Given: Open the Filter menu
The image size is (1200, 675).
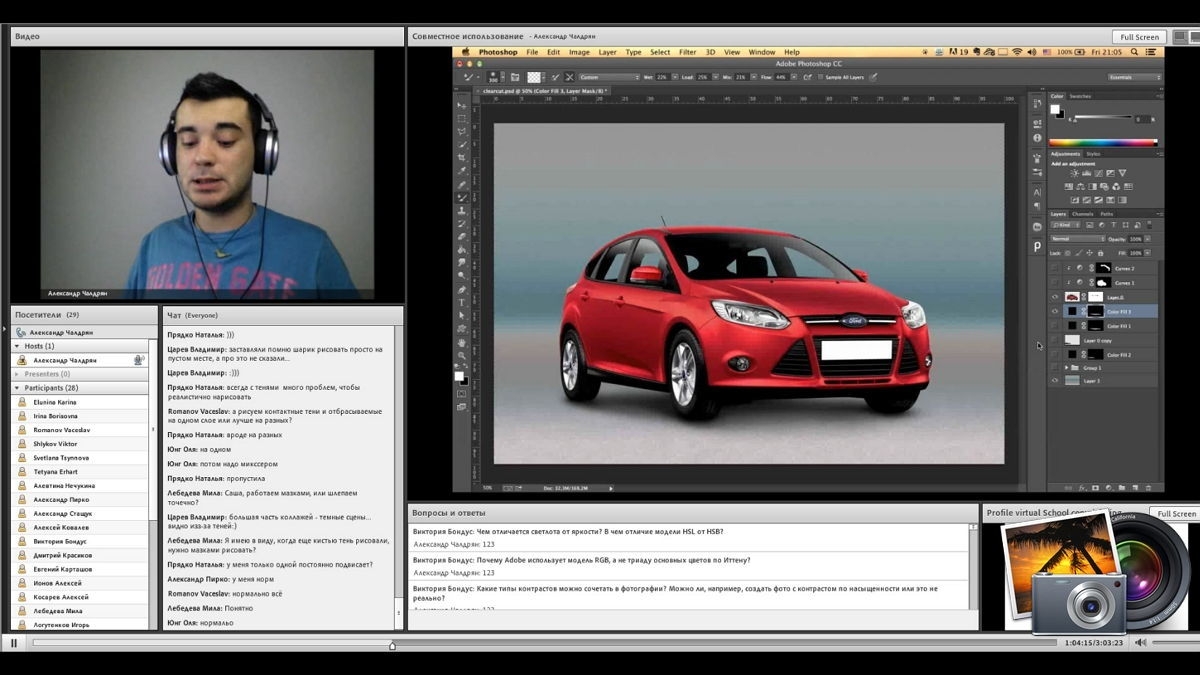Looking at the screenshot, I should coord(688,52).
